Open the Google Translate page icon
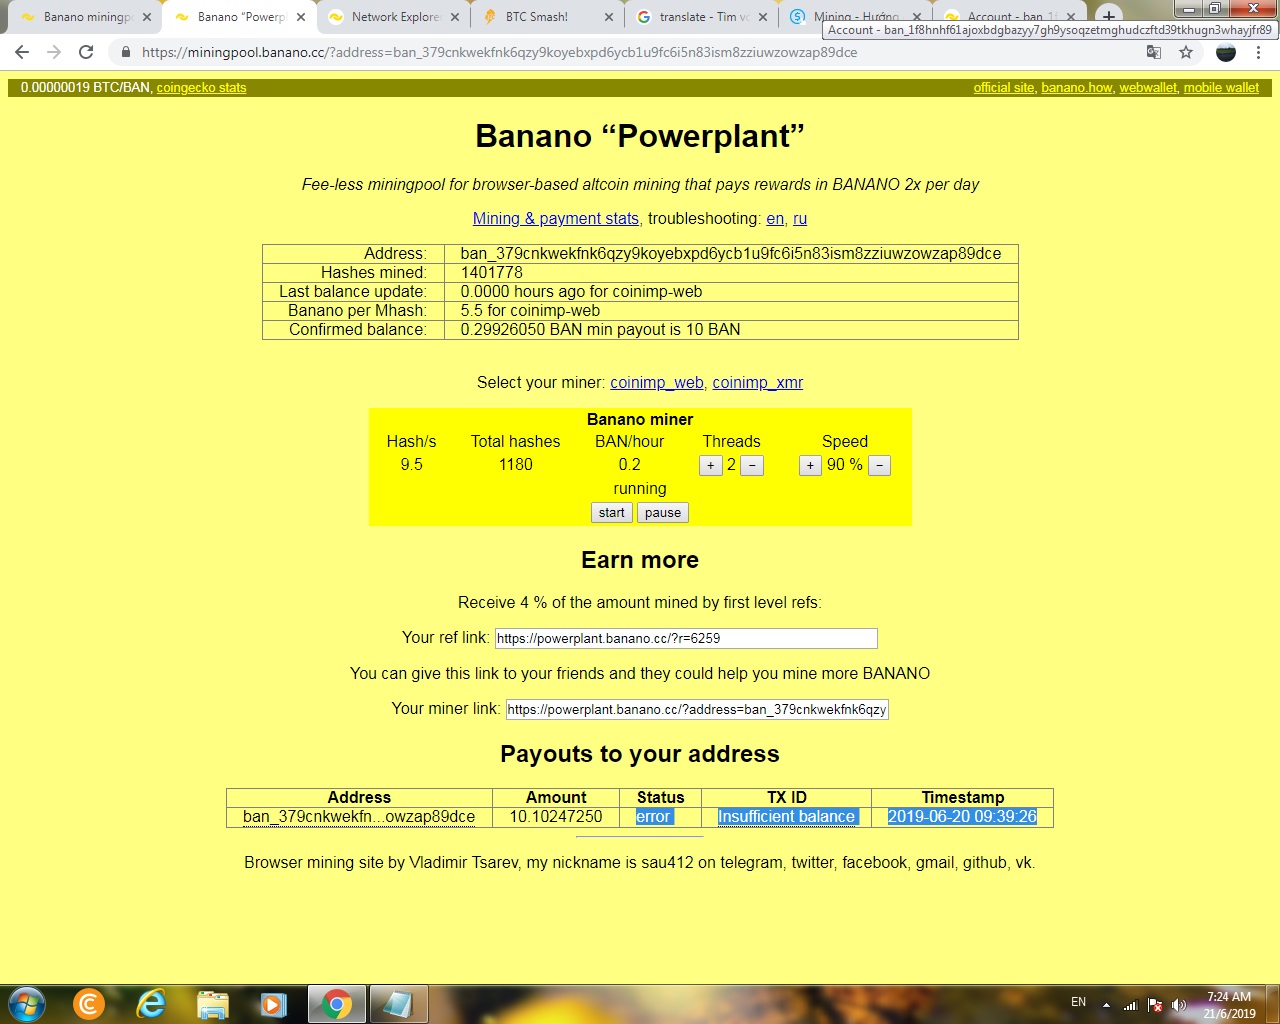Viewport: 1280px width, 1024px height. (x=1154, y=52)
